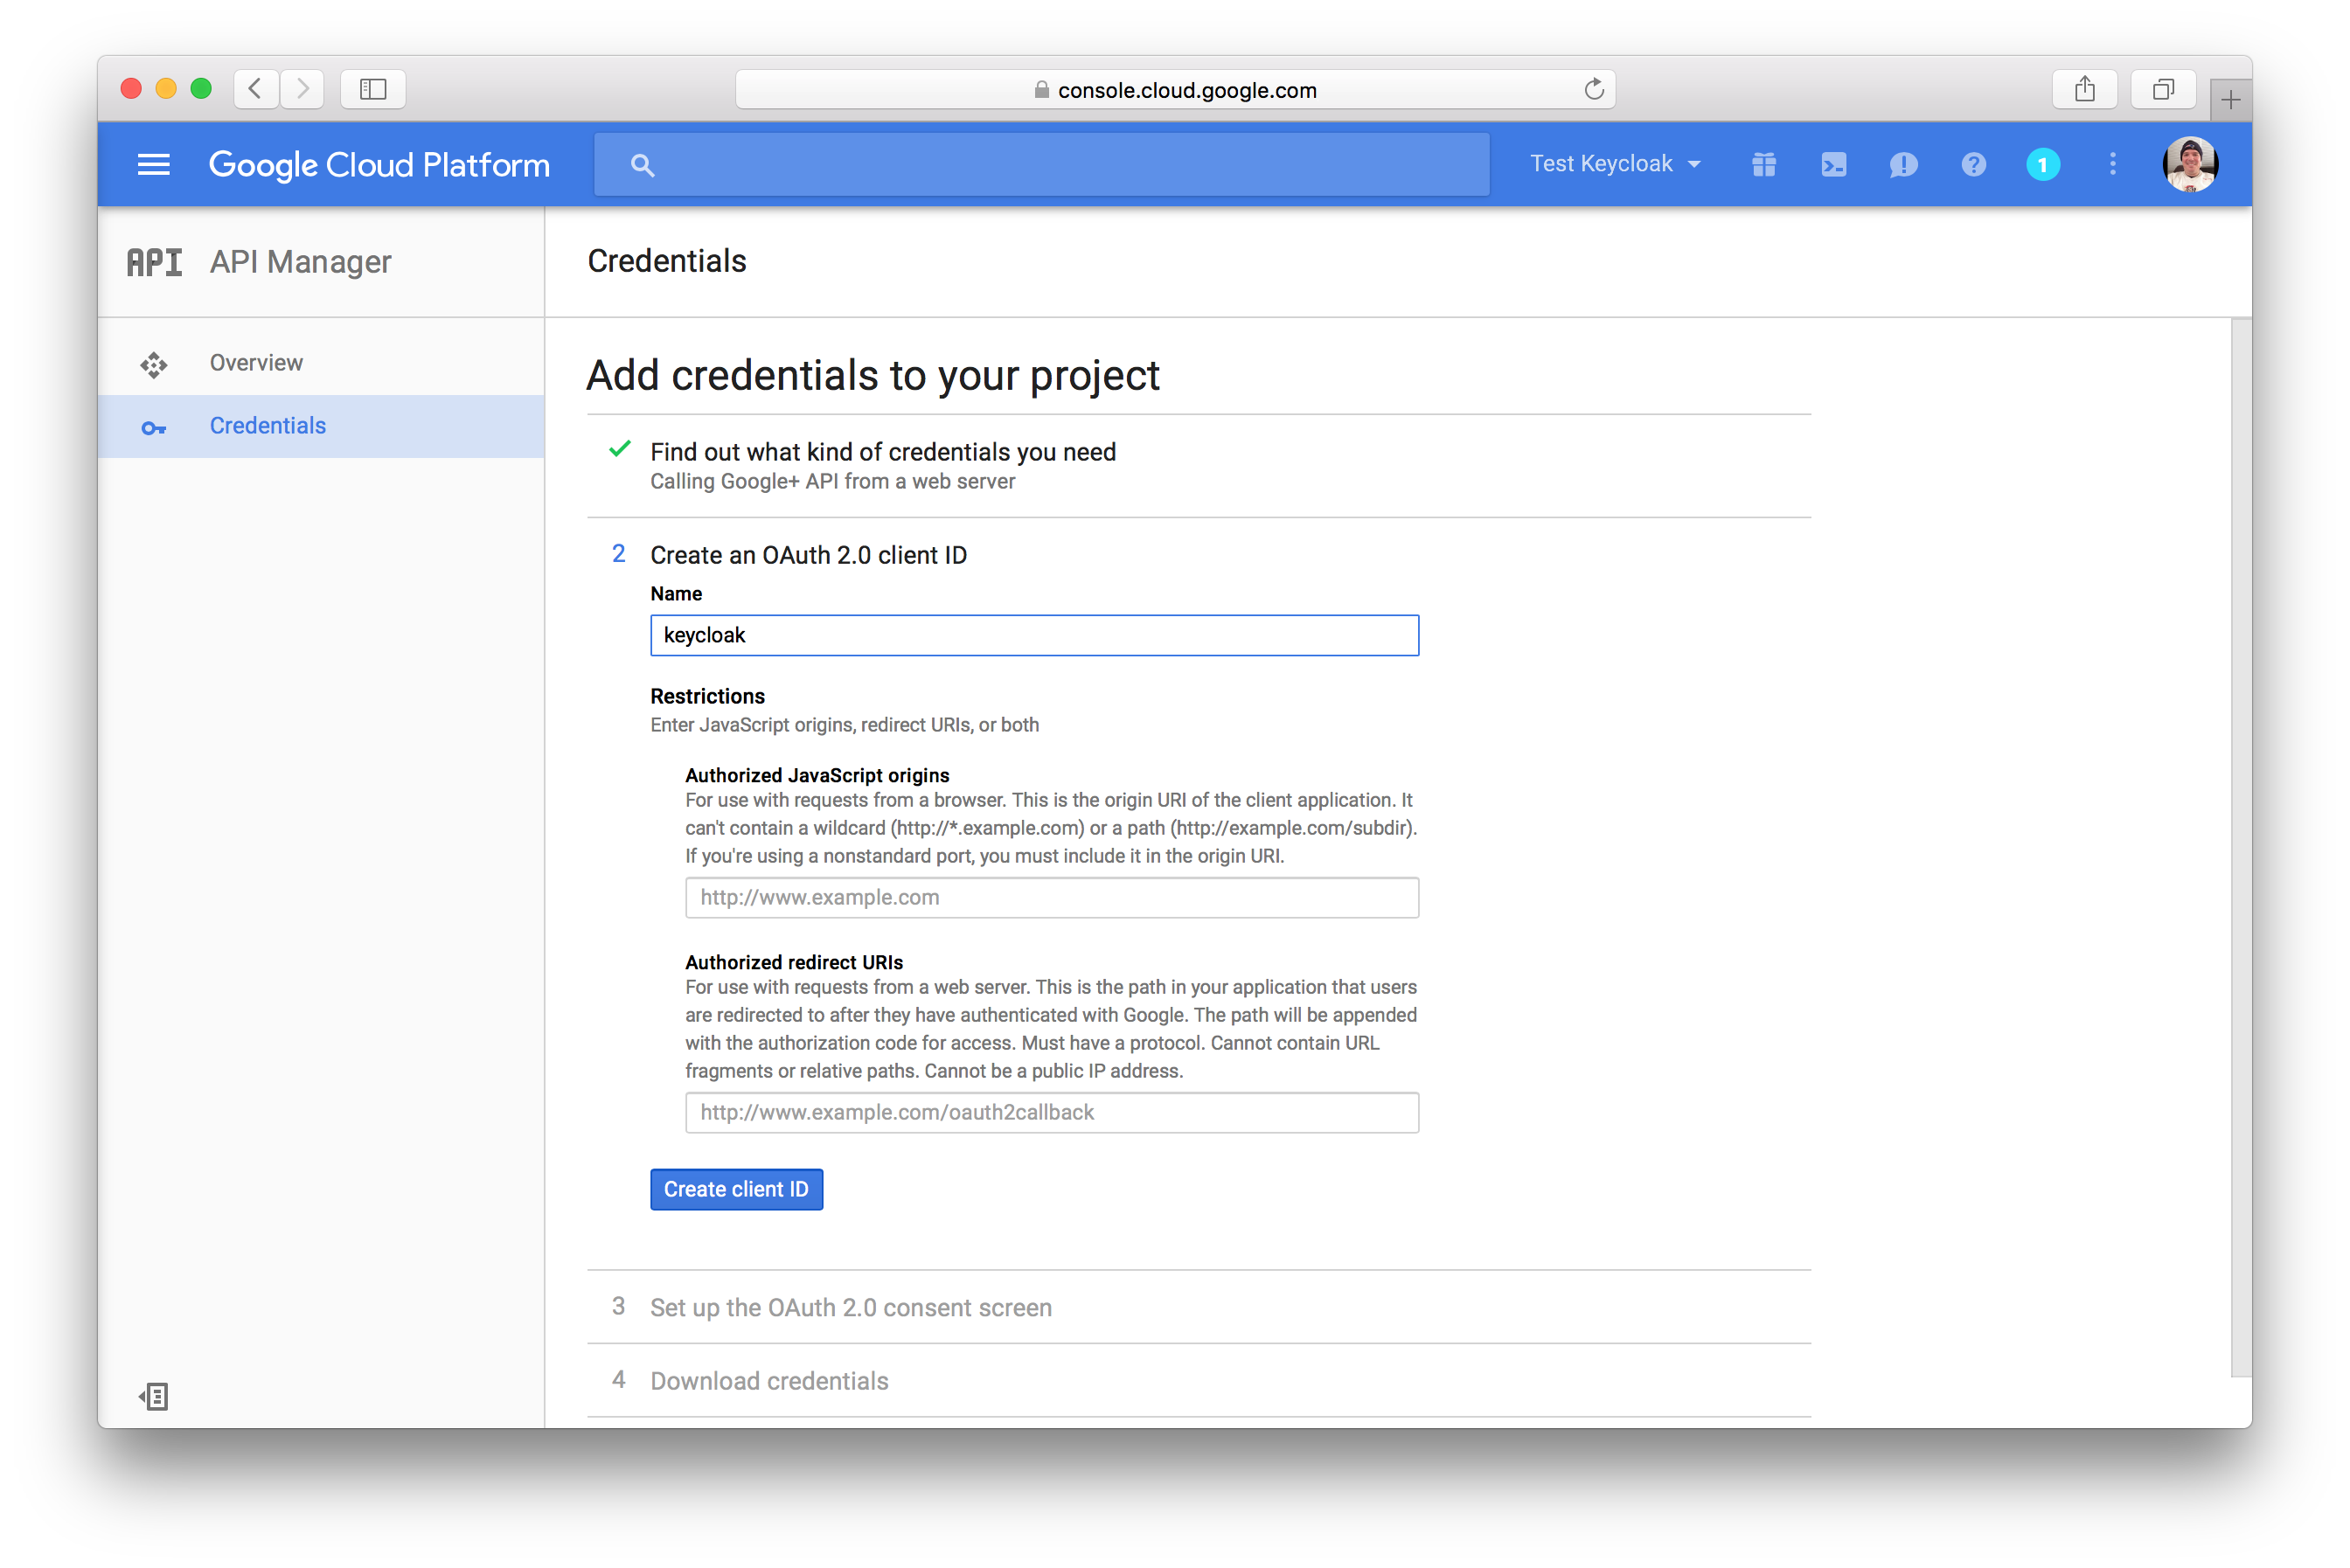Screen dimensions: 2350x1568
Task: Click the Create client ID button
Action: (736, 1189)
